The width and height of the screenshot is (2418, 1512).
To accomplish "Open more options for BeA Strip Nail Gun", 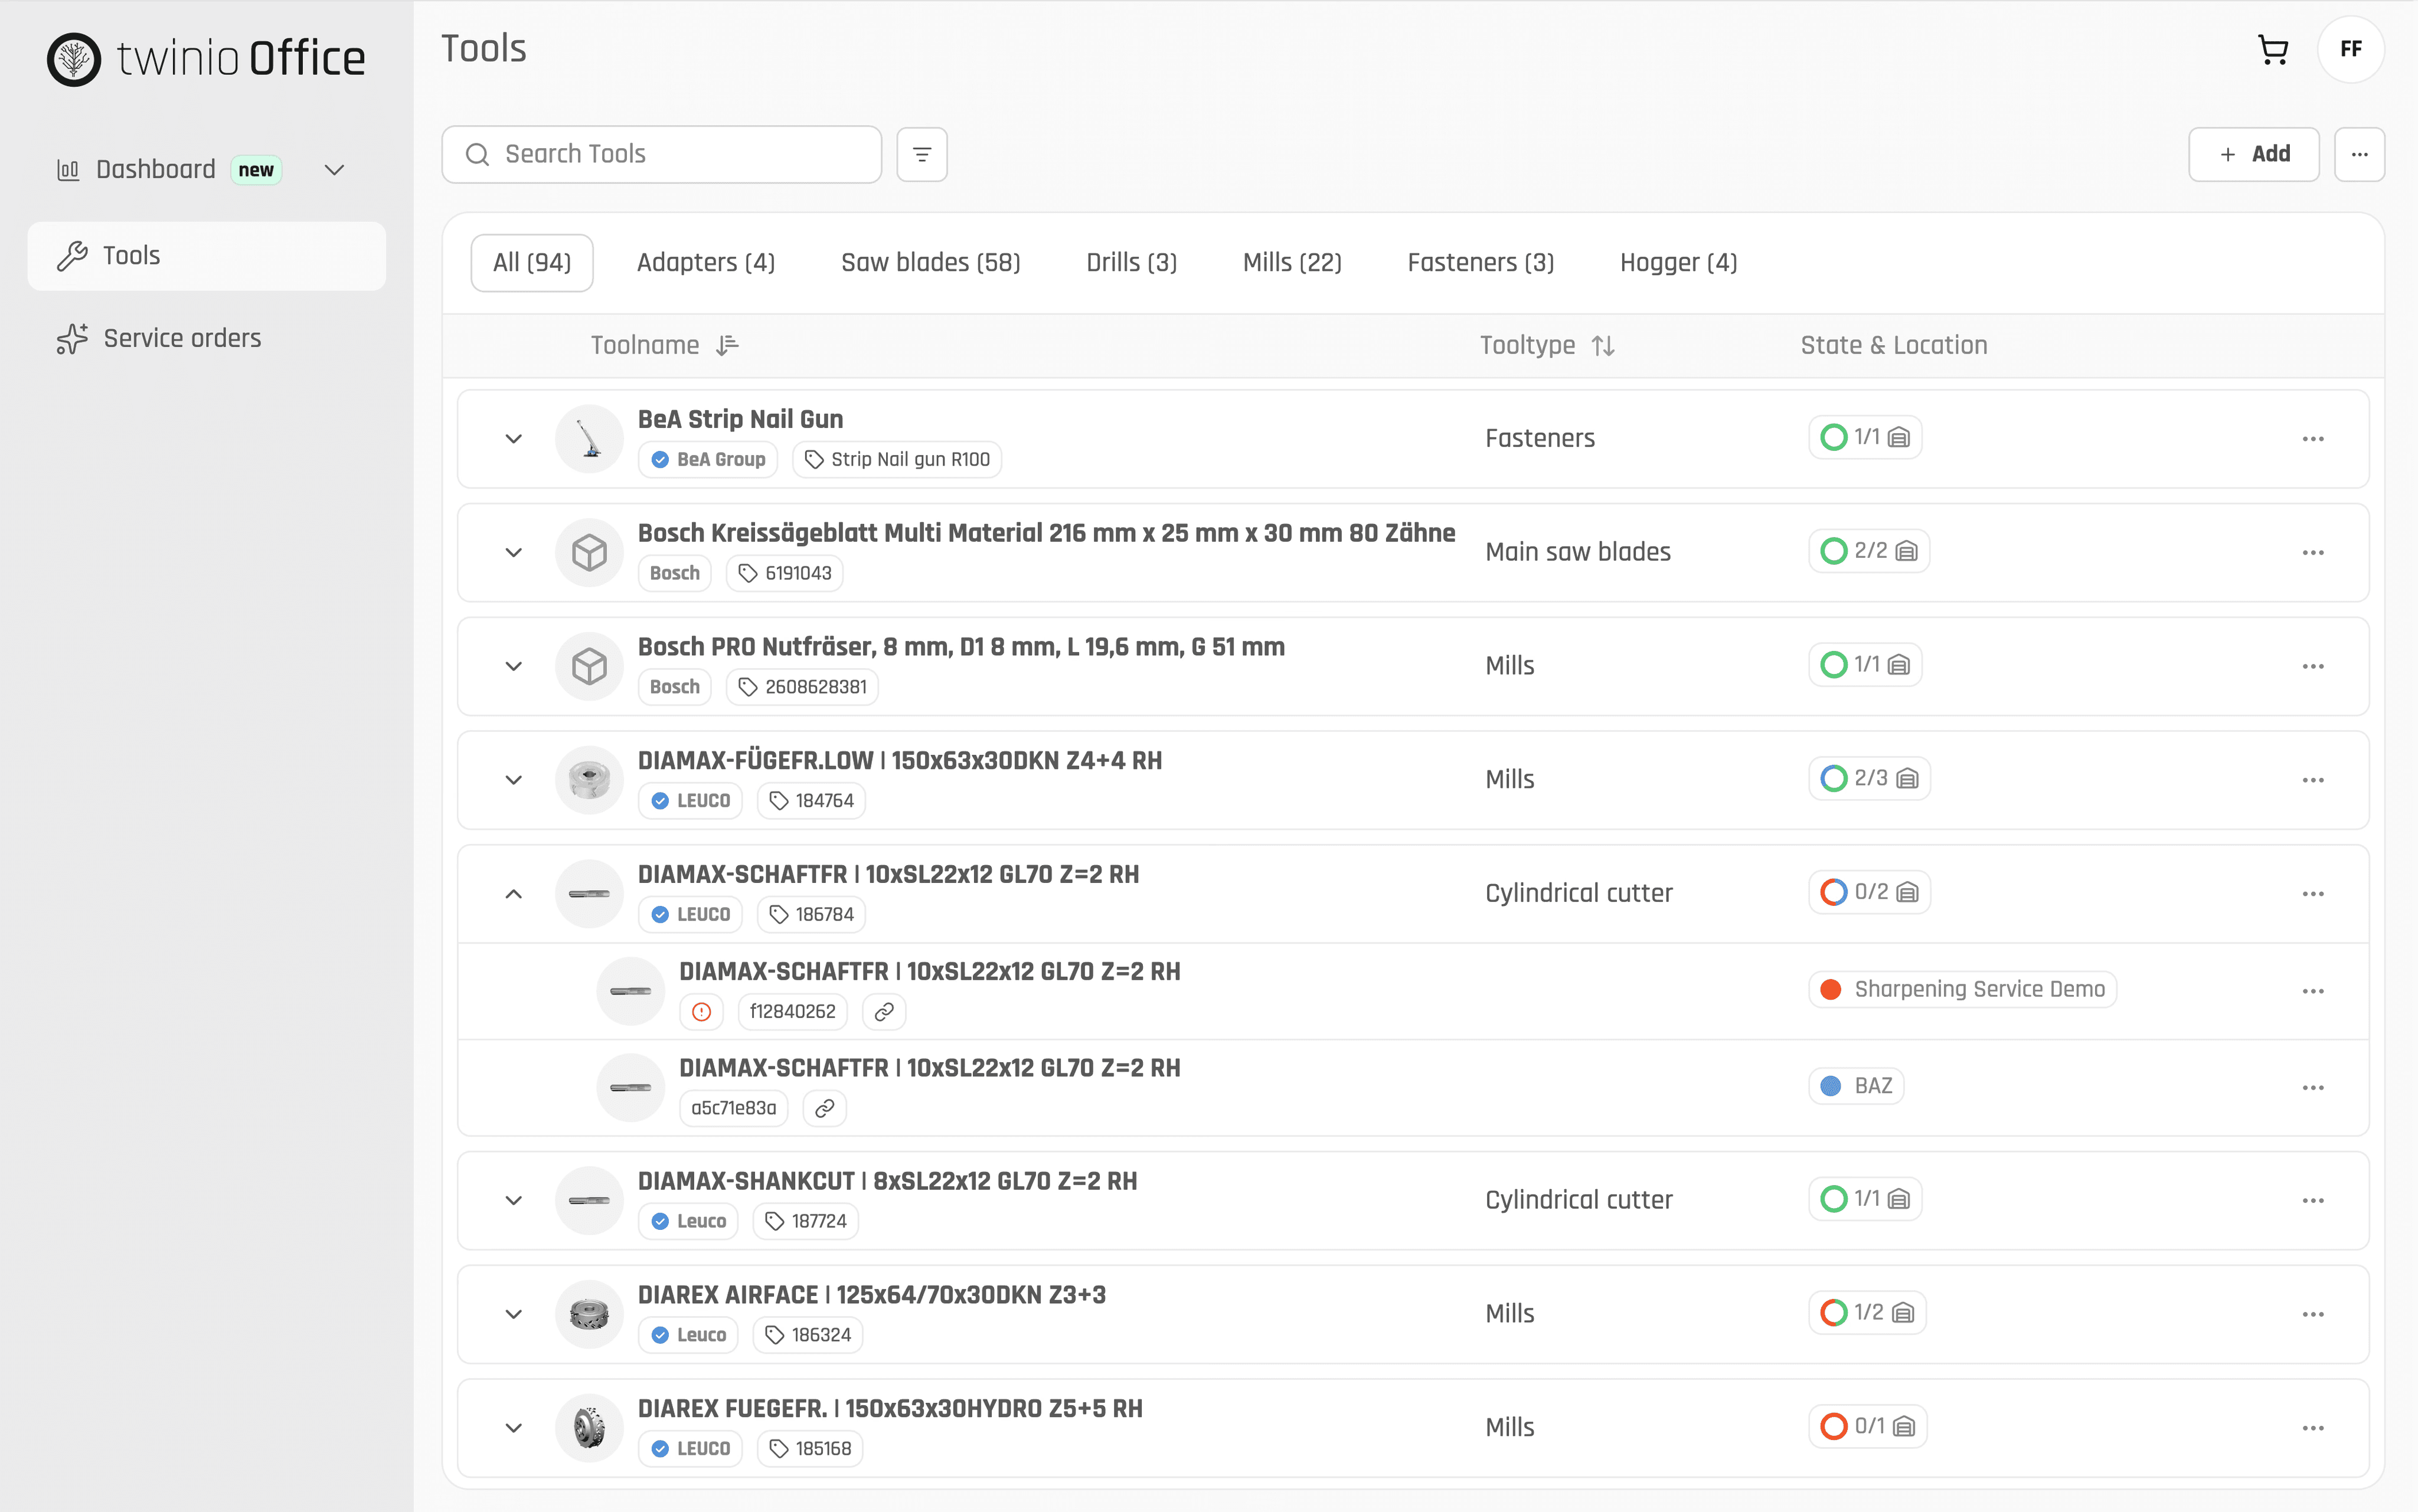I will [x=2312, y=439].
